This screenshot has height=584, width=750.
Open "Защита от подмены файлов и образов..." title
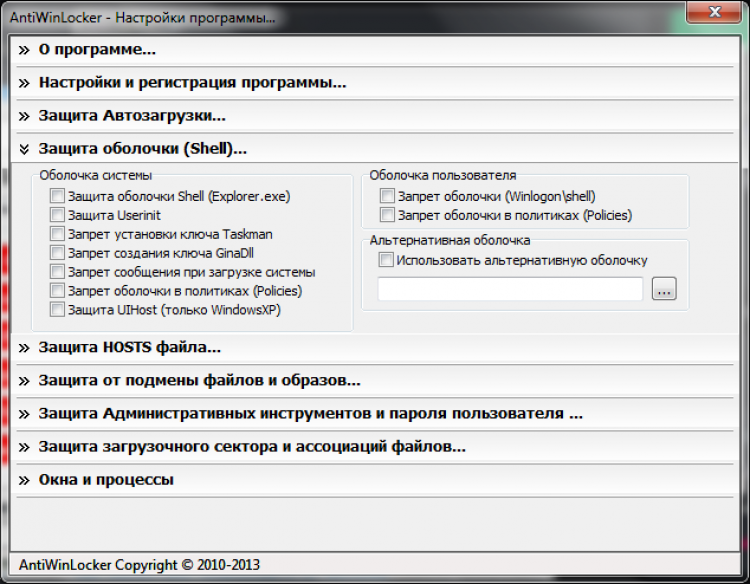199,381
